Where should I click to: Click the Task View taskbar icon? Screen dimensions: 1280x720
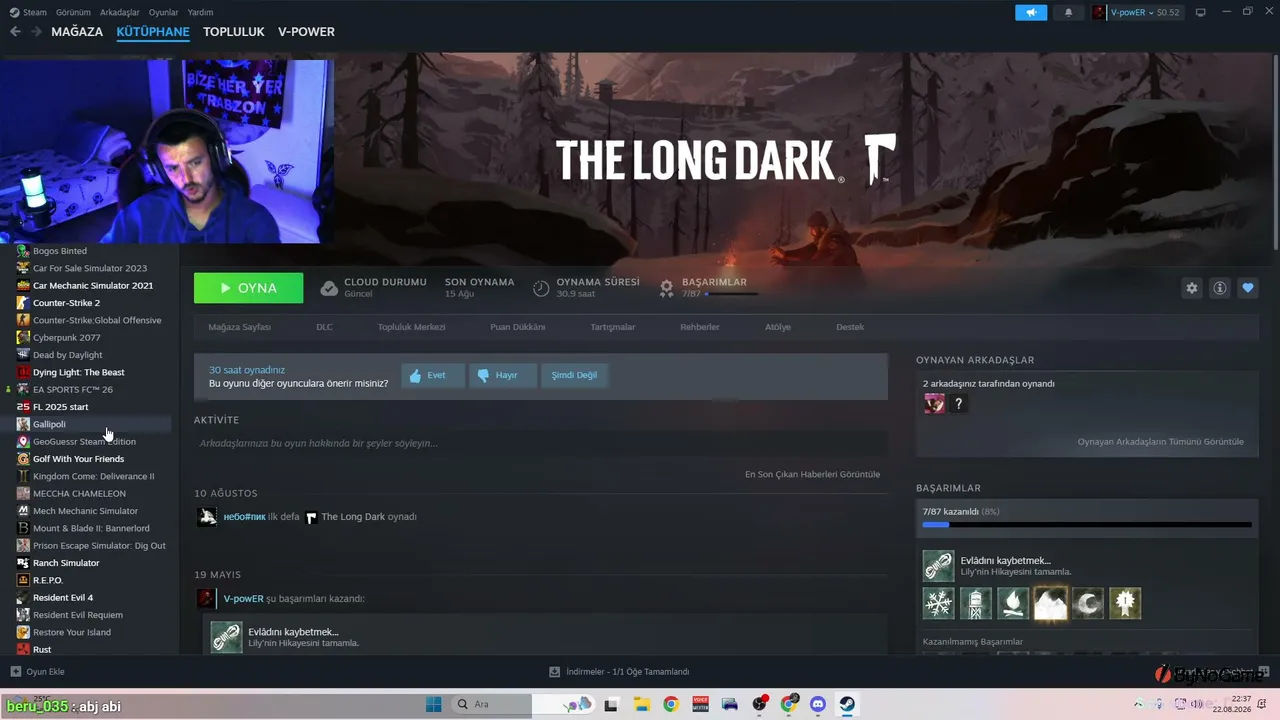pyautogui.click(x=611, y=704)
